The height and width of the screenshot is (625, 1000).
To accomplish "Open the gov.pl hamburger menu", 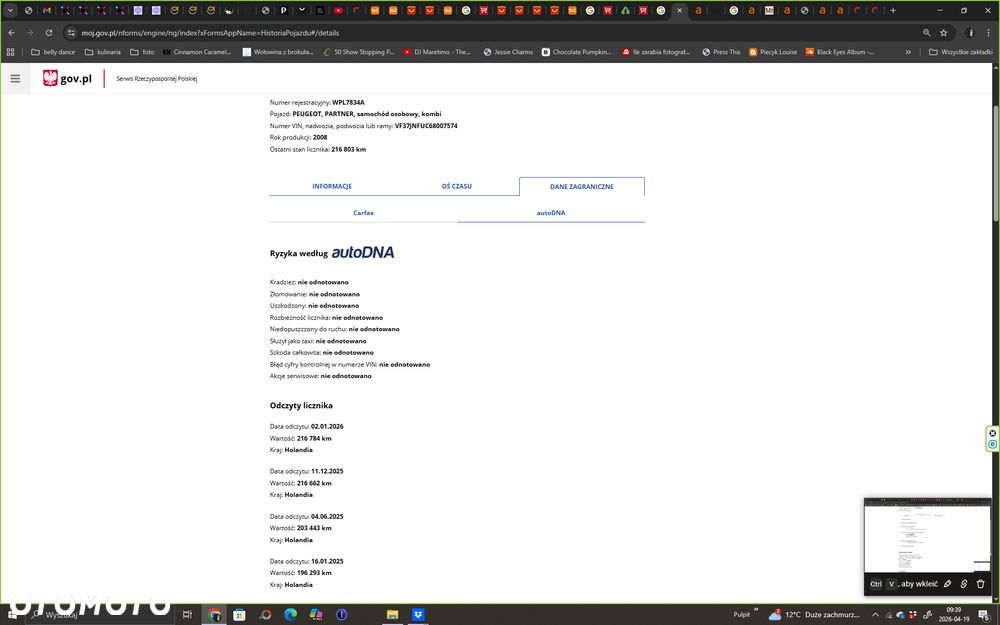I will [15, 78].
